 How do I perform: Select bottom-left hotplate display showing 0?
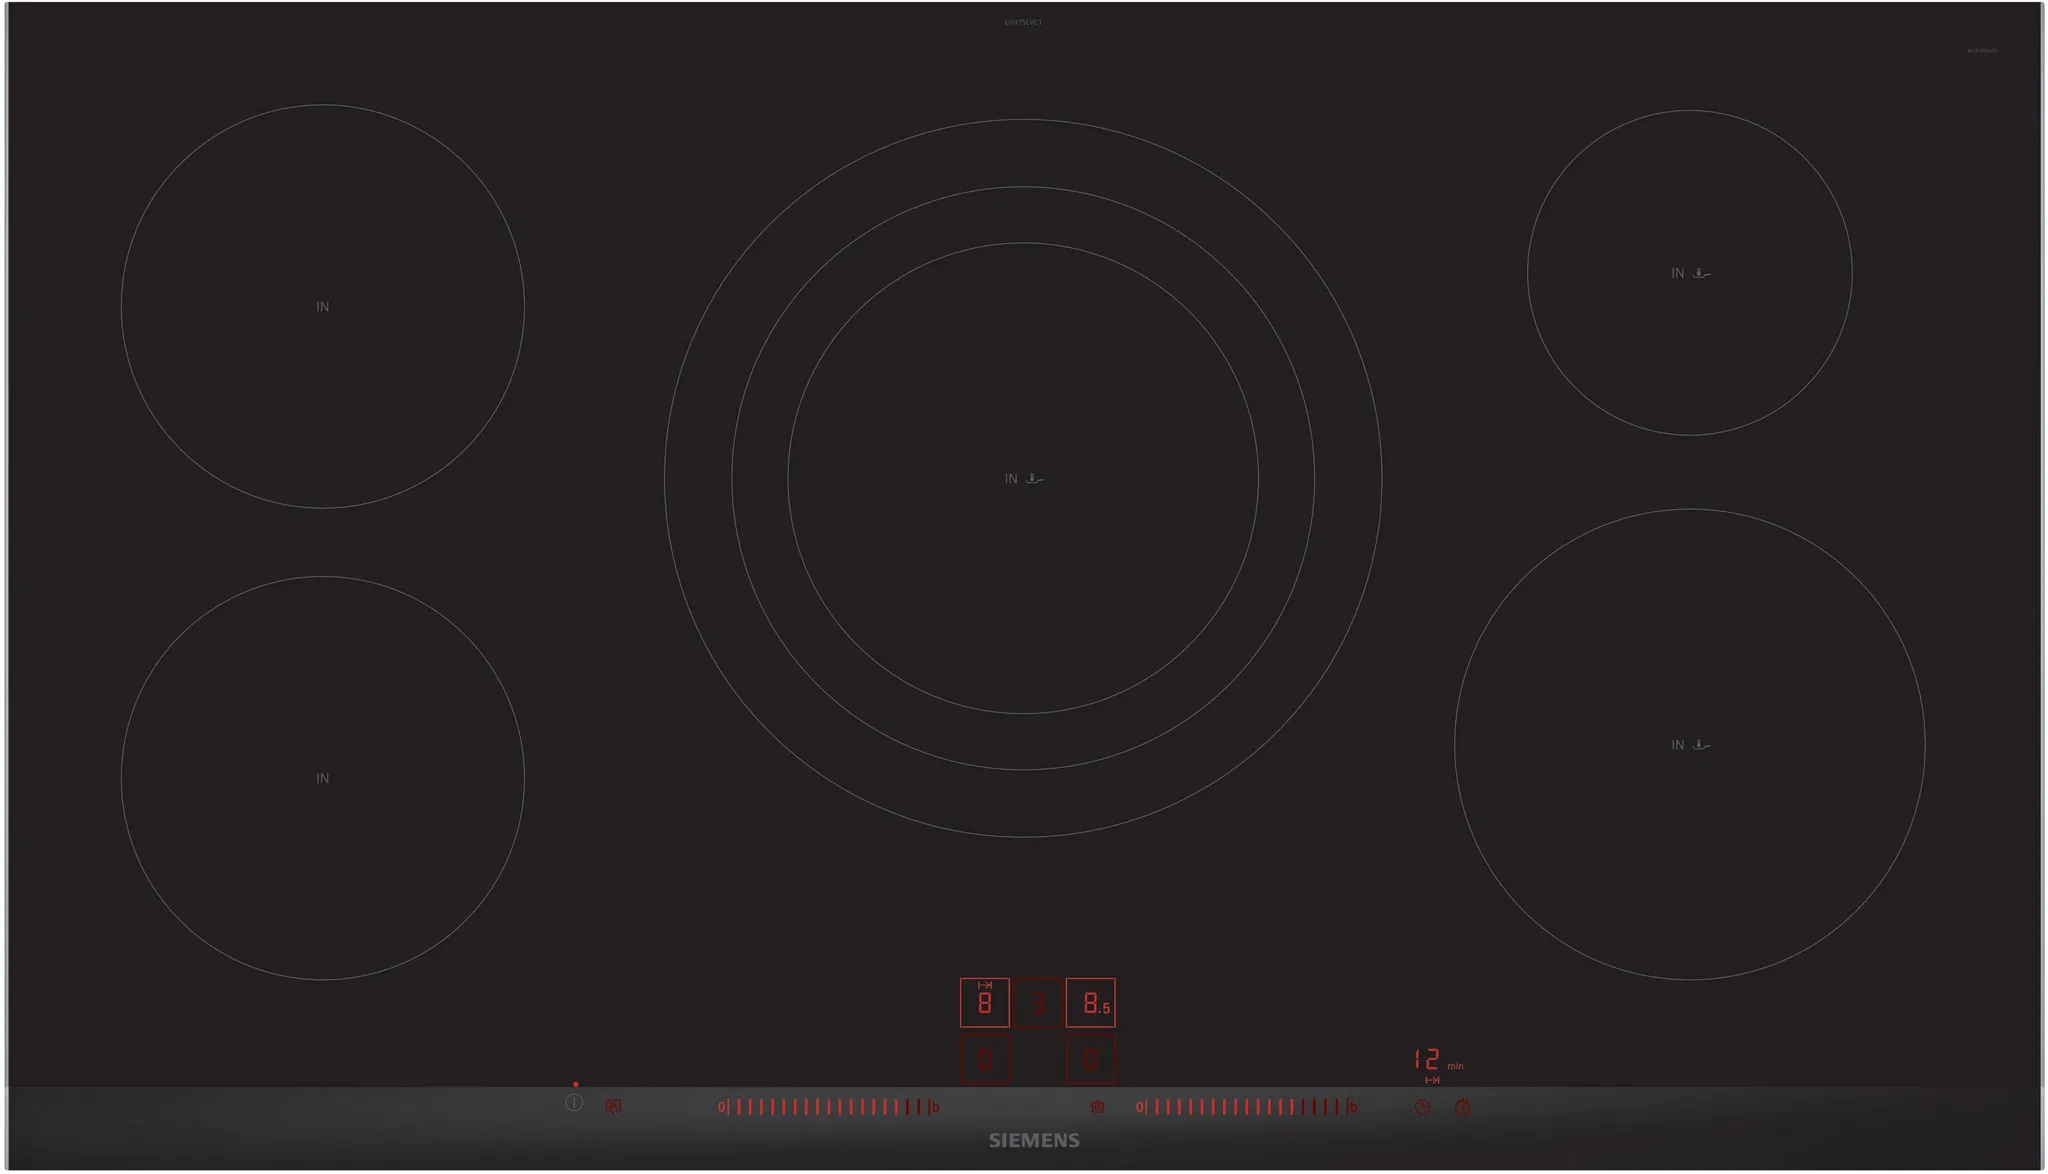[985, 1059]
